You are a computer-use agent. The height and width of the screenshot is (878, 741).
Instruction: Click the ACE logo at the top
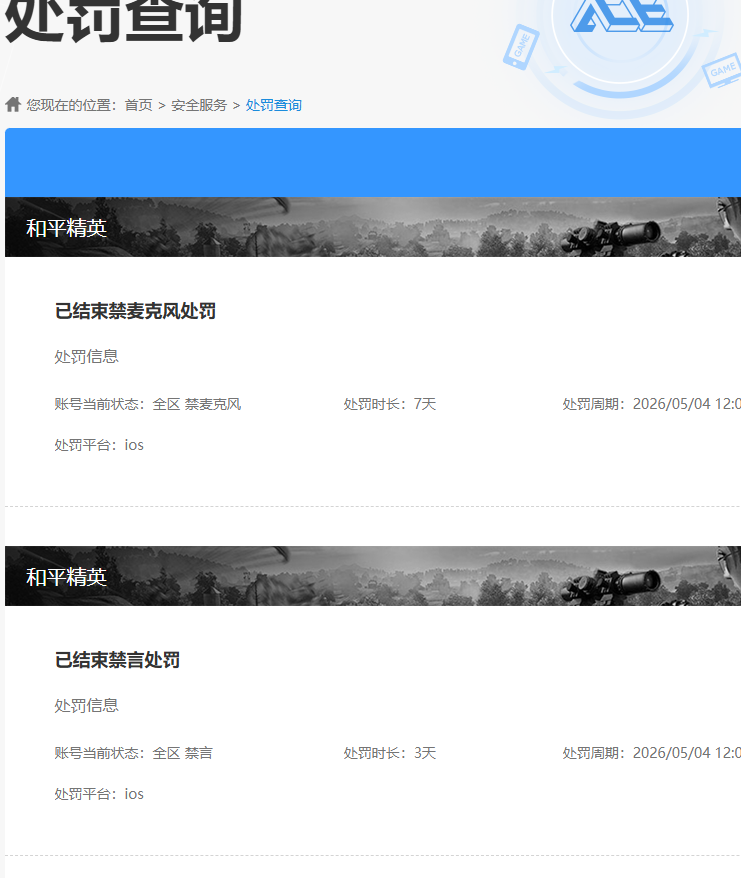click(621, 16)
